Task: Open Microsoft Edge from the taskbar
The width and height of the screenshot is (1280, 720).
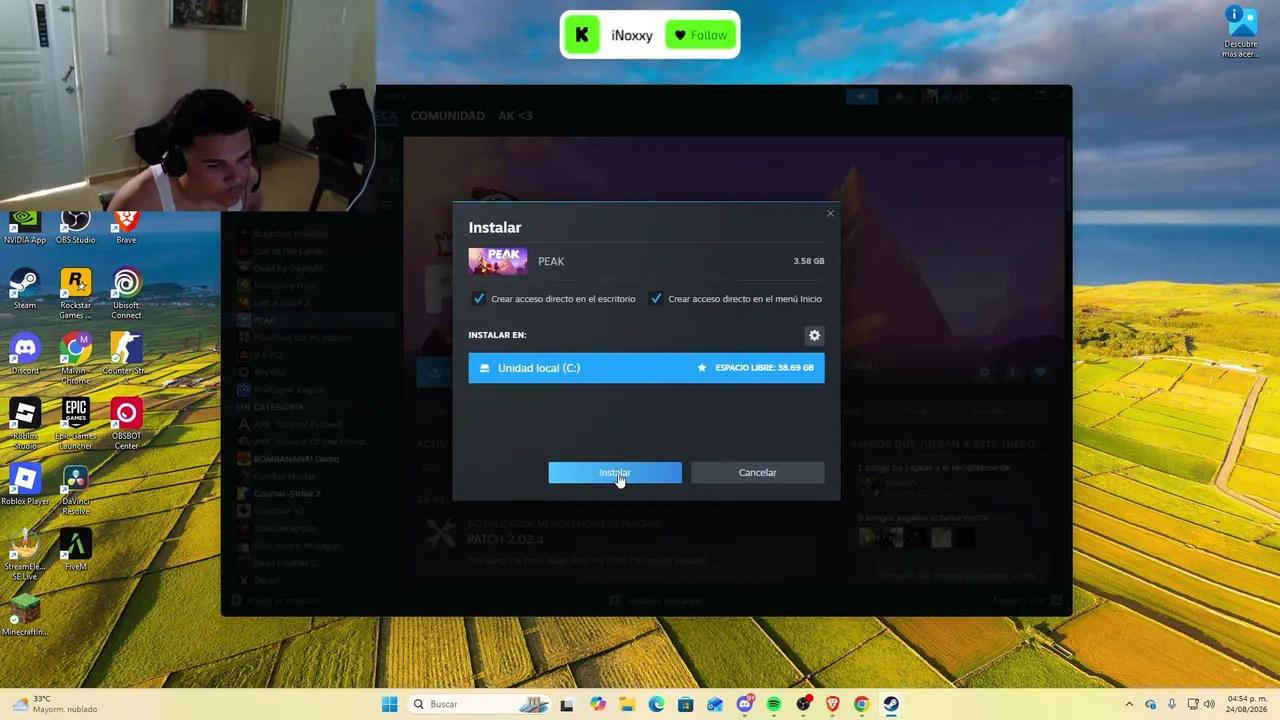Action: point(656,704)
